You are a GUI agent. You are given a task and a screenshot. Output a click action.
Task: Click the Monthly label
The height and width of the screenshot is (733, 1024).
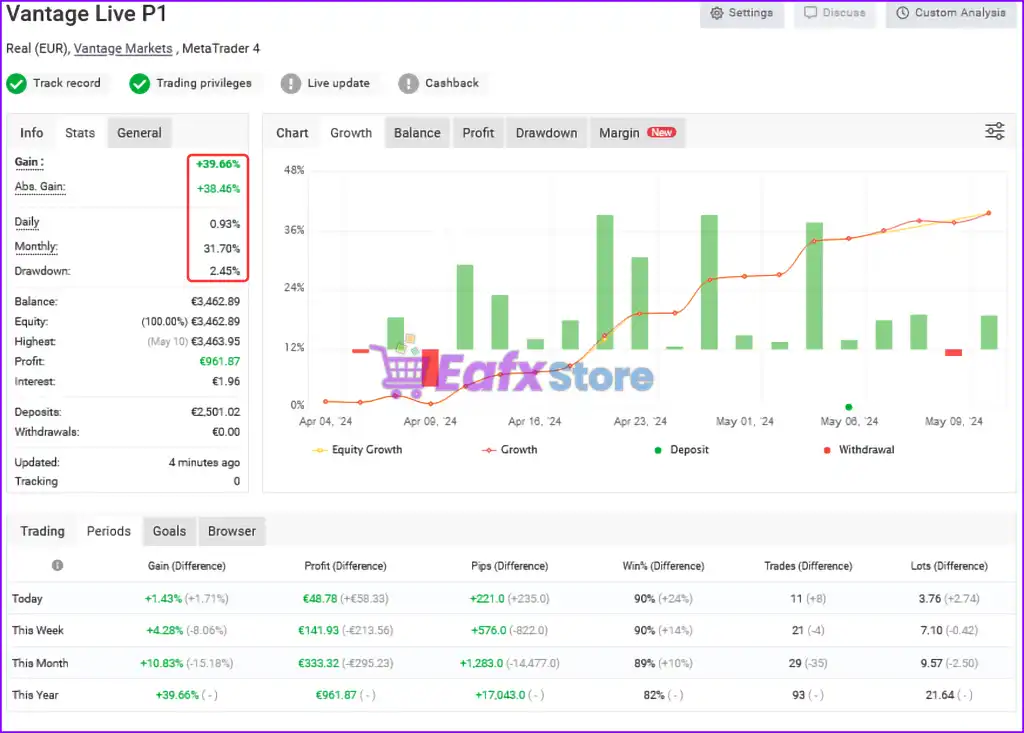(36, 246)
